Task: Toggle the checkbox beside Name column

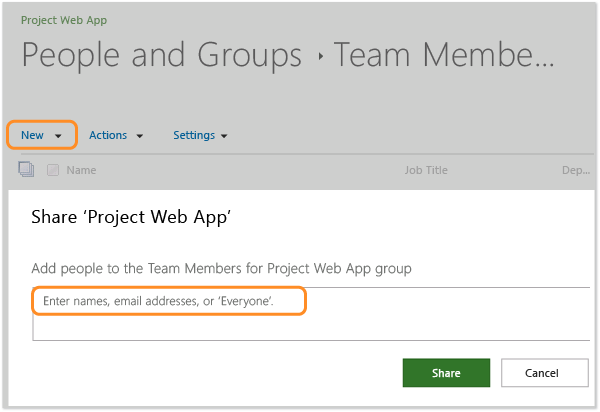Action: (53, 170)
